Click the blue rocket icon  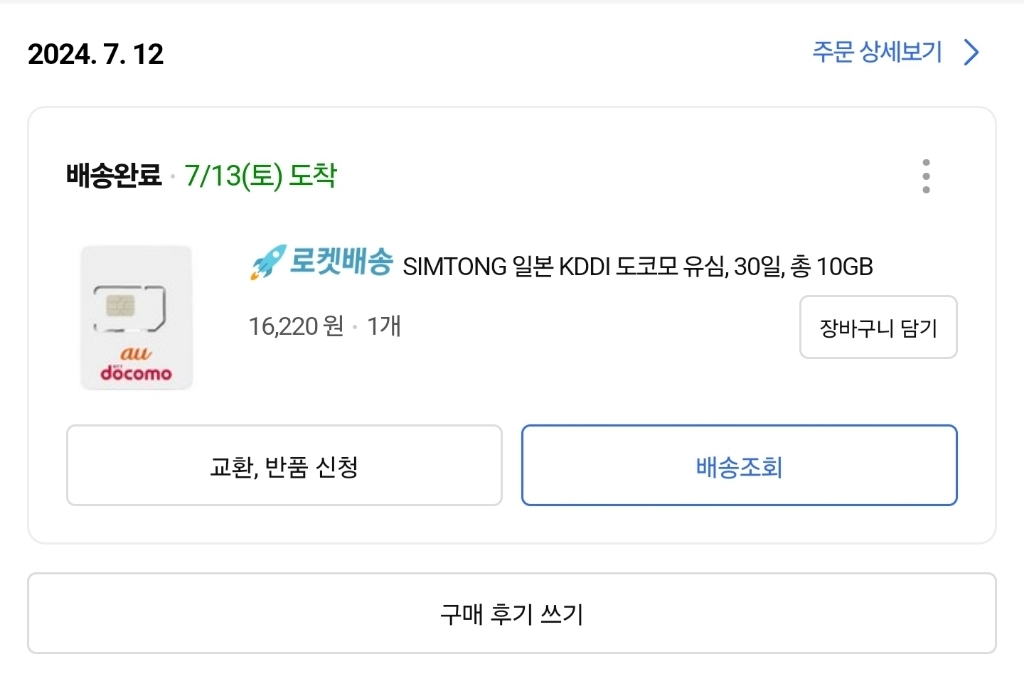(x=267, y=263)
